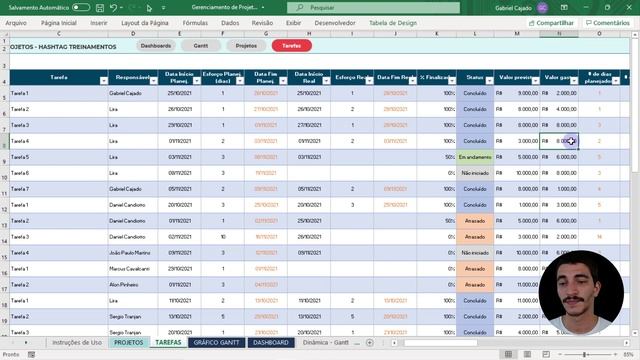The height and width of the screenshot is (360, 640).
Task: Open the Layout da Página tab
Action: [x=144, y=23]
